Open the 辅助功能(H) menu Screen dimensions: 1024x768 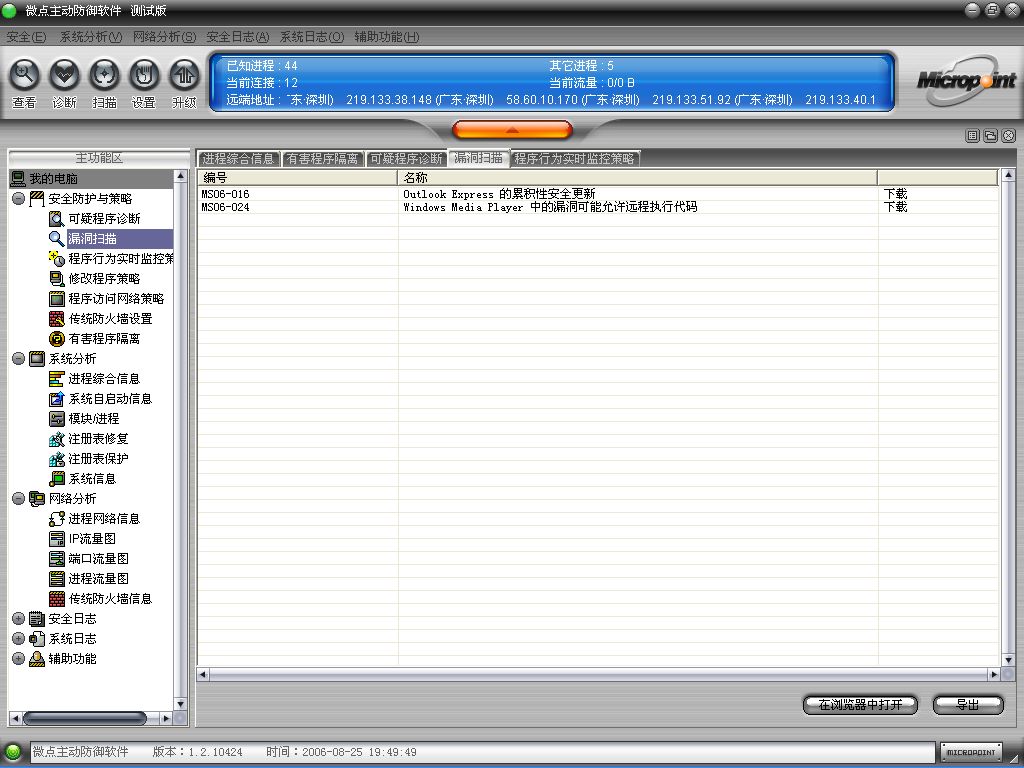point(387,37)
